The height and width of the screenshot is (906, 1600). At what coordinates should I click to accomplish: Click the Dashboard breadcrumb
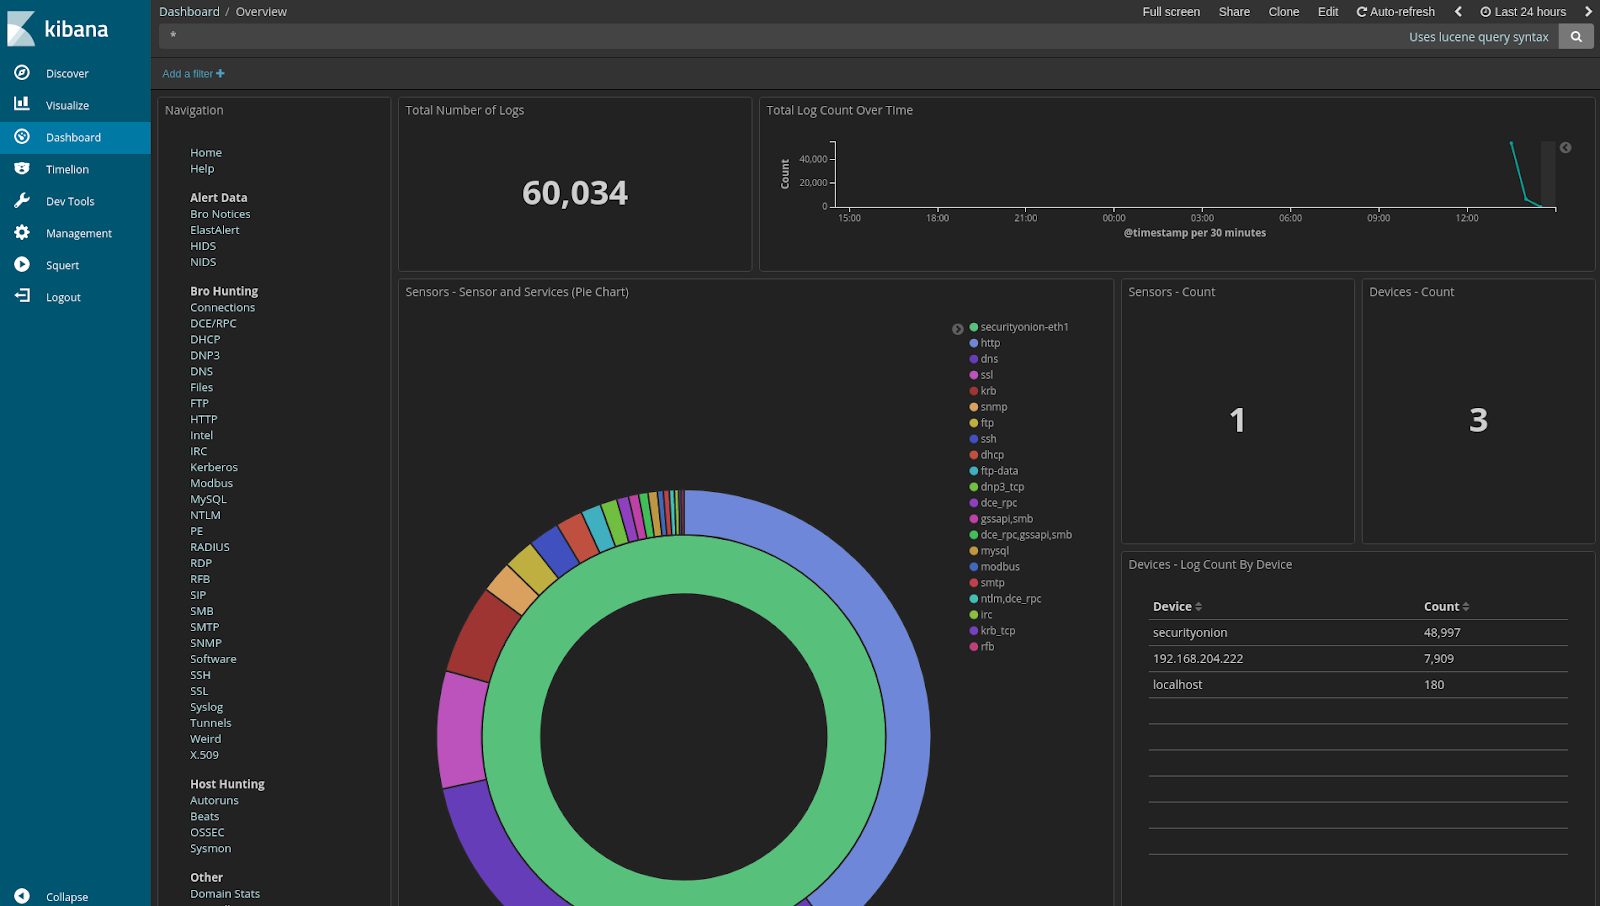pyautogui.click(x=189, y=11)
